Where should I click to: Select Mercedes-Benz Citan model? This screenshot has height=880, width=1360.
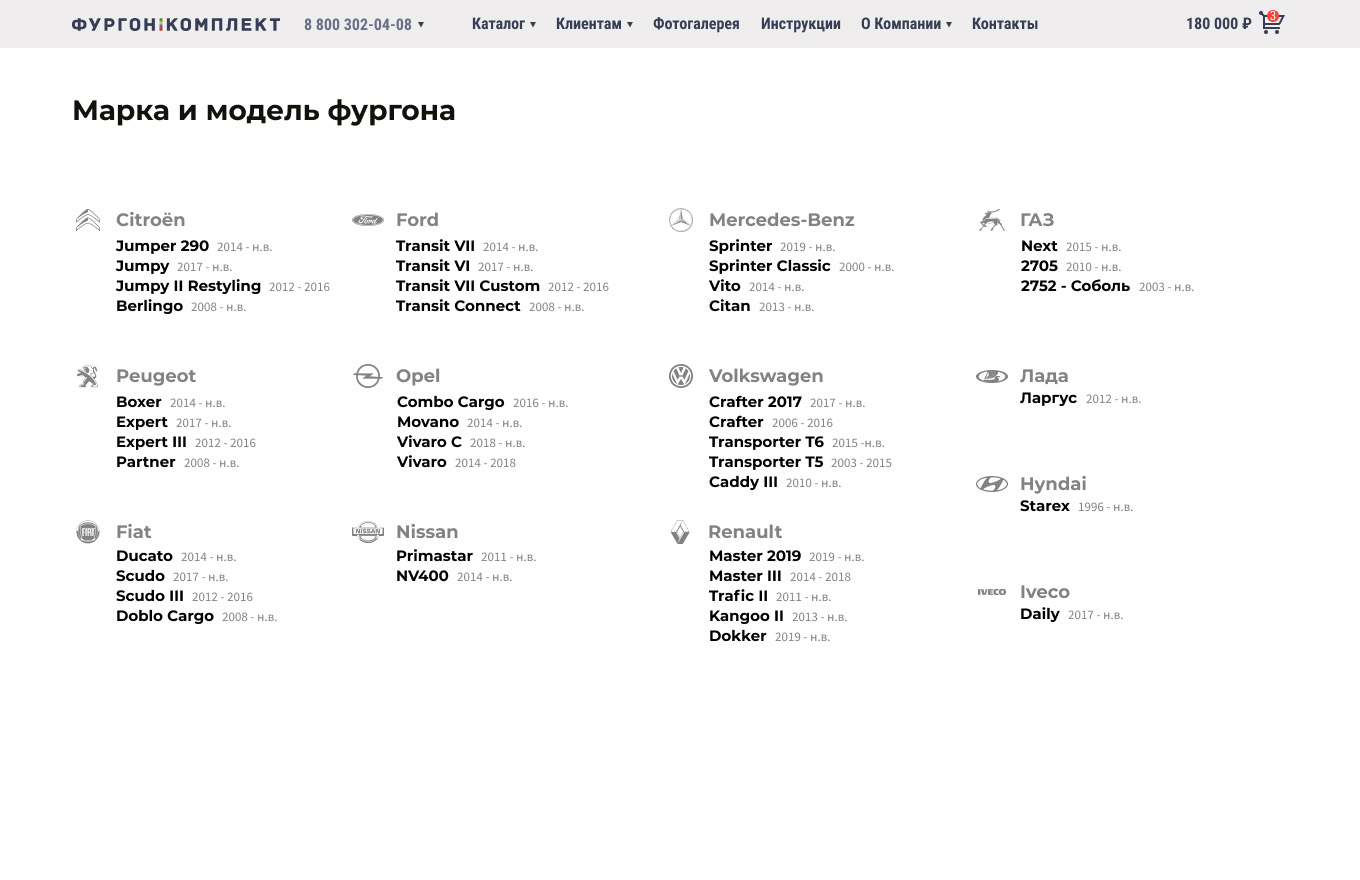[x=729, y=306]
